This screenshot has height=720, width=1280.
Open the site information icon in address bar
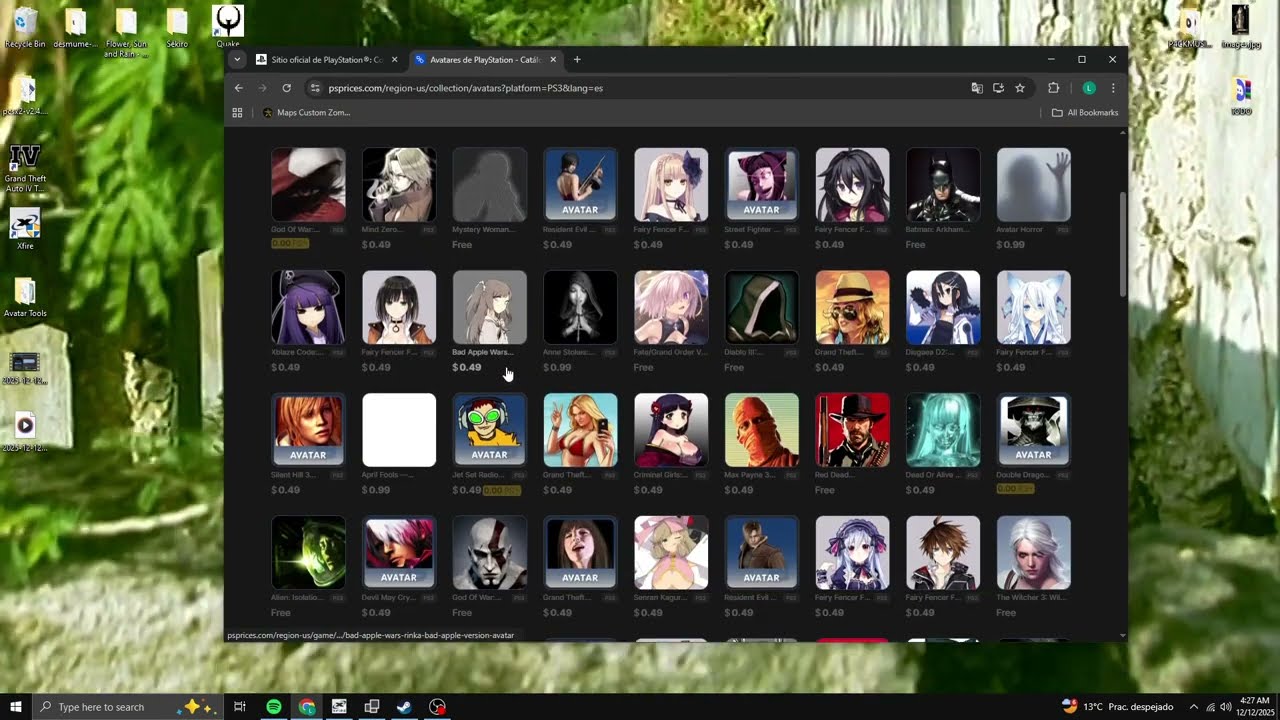(x=314, y=88)
